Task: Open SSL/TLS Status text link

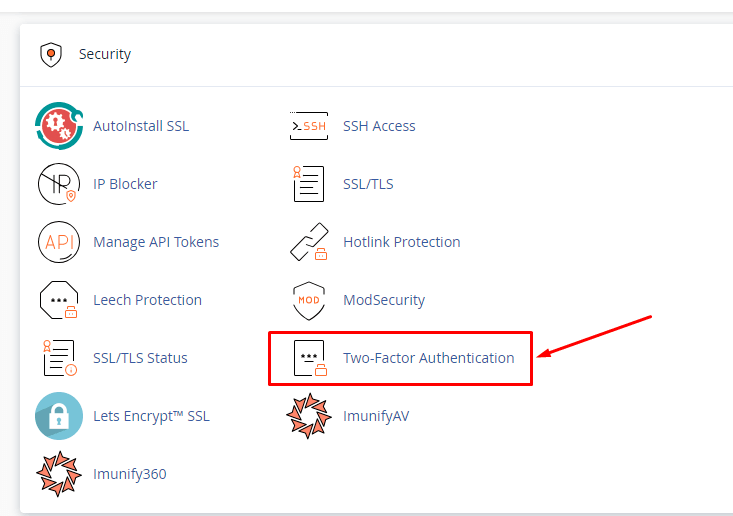Action: [140, 358]
